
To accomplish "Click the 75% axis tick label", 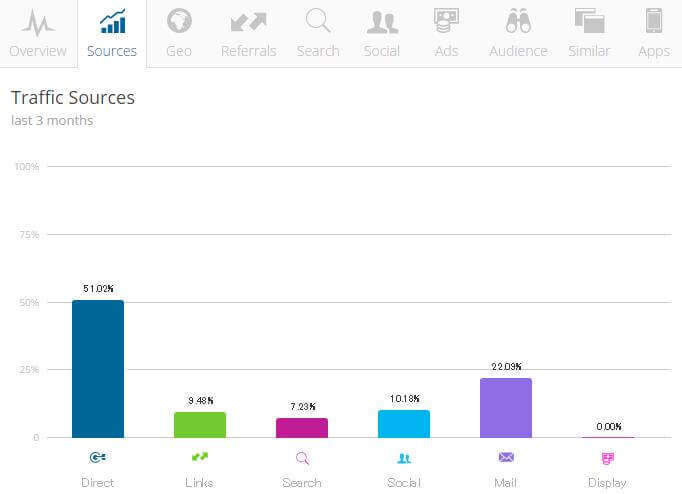I will tap(29, 235).
